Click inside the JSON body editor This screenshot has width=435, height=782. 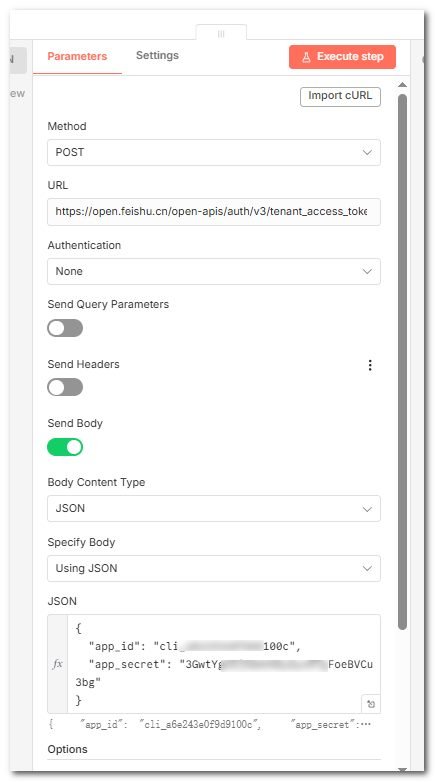point(223,664)
